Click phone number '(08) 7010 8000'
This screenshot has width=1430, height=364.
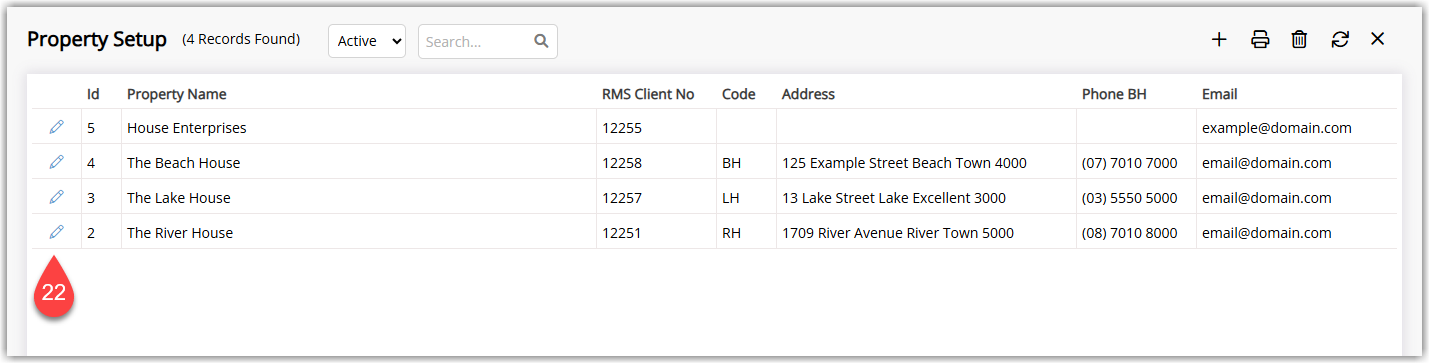click(1130, 233)
